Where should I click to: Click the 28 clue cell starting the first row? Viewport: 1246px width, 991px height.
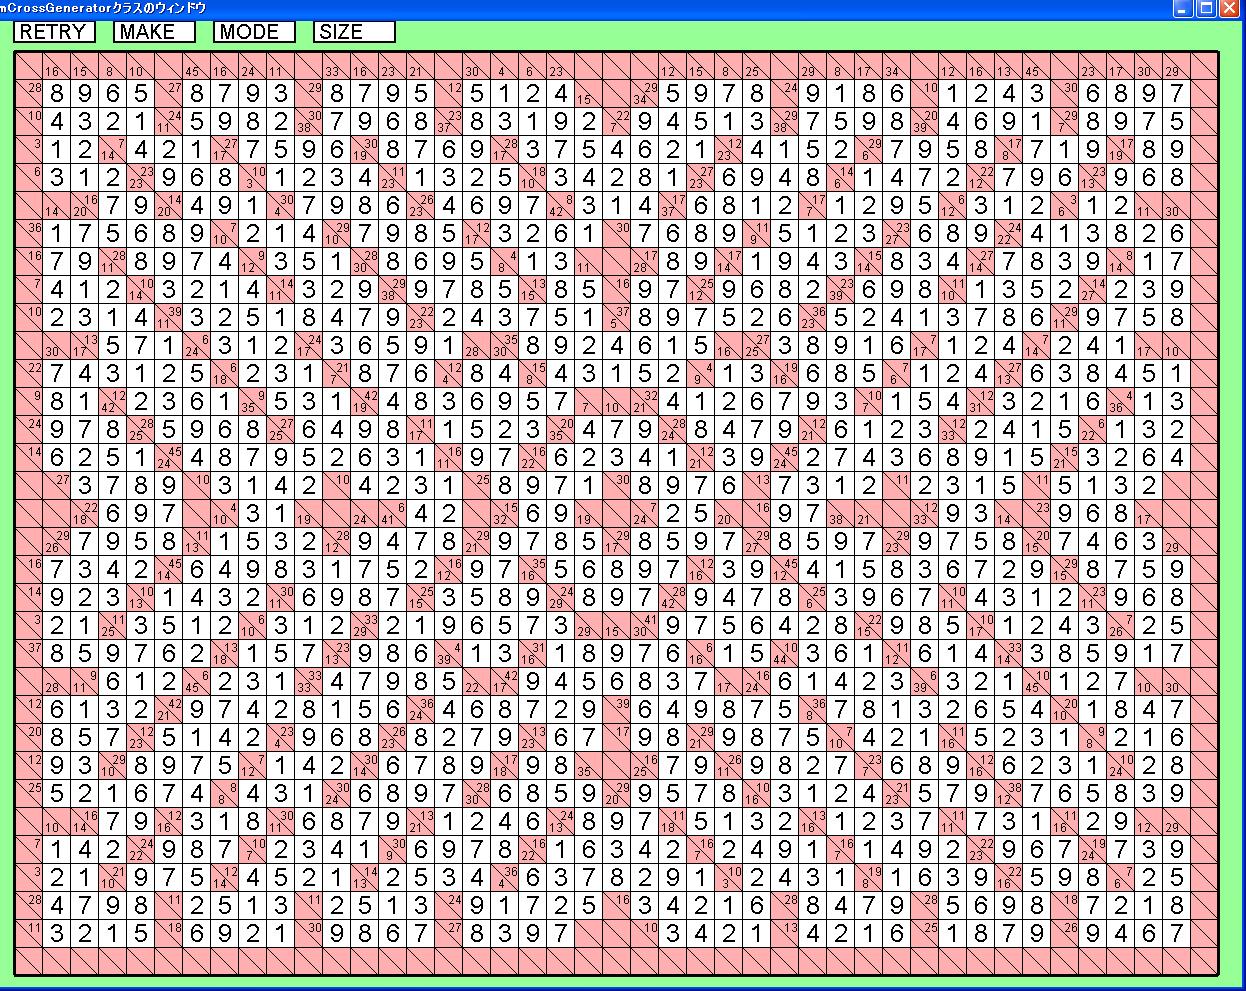(x=30, y=94)
